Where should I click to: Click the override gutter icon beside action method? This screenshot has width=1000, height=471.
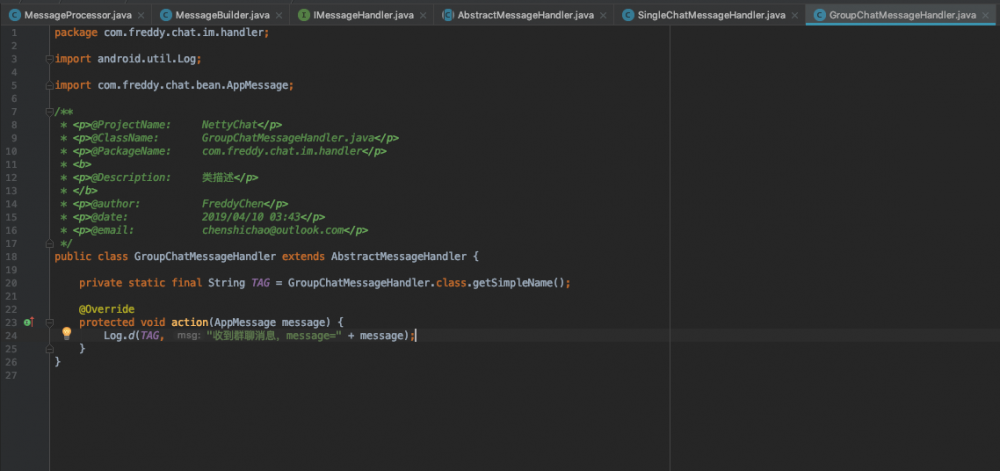coord(28,322)
